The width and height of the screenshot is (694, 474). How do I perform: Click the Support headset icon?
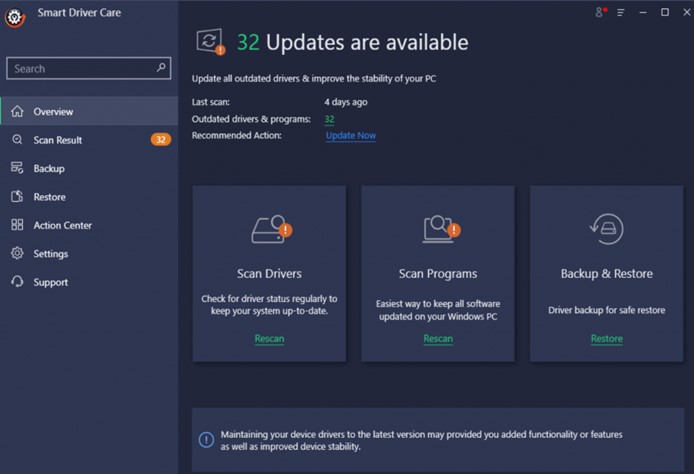coord(17,281)
